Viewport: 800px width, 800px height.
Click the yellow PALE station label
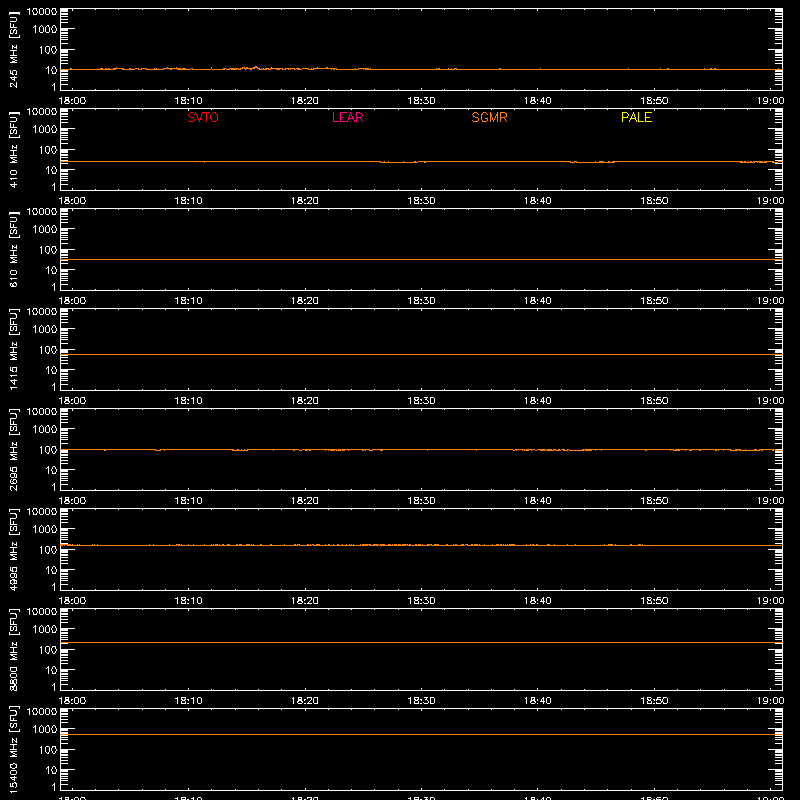coord(636,117)
